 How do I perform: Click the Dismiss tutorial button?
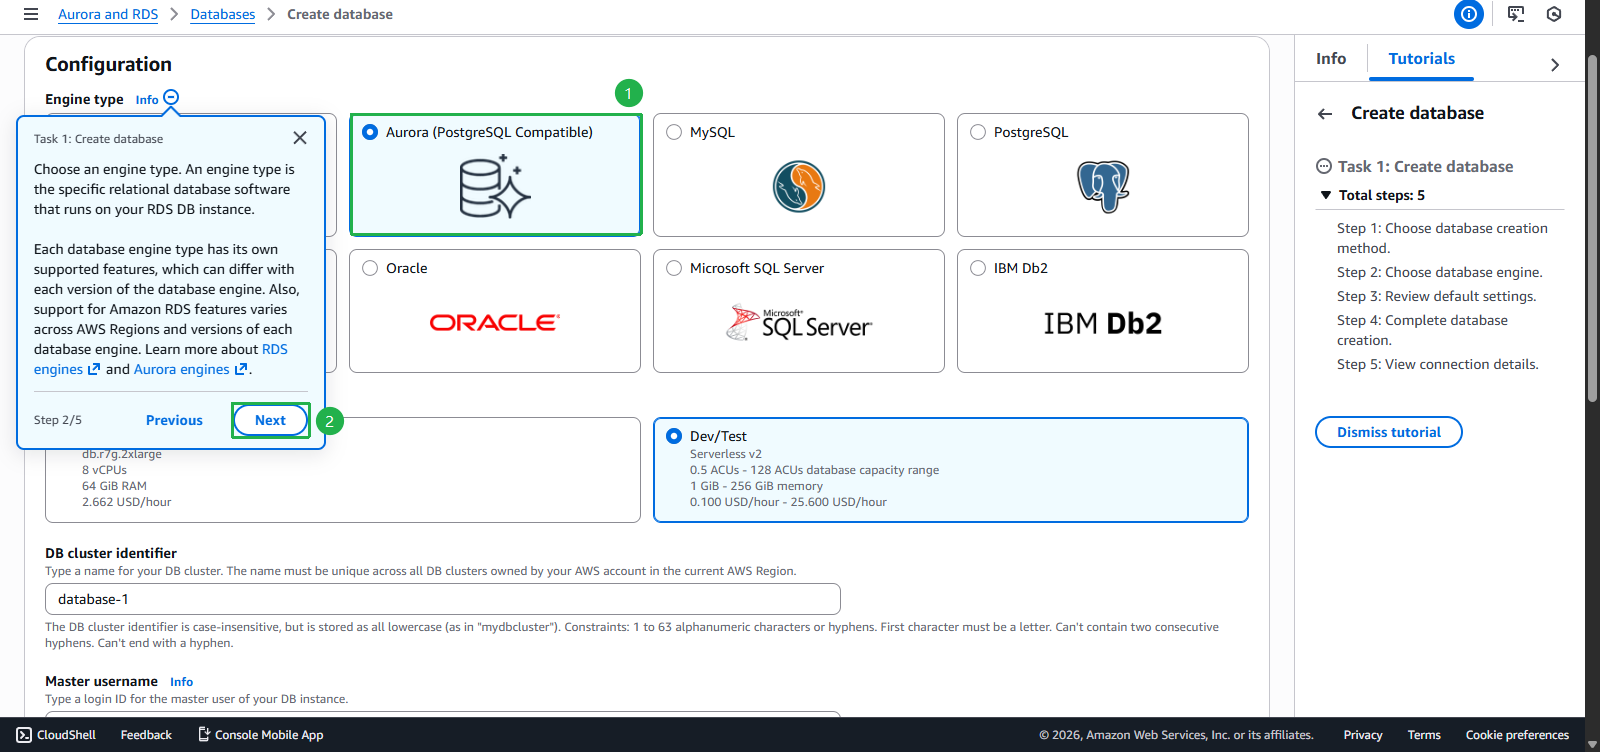point(1388,432)
